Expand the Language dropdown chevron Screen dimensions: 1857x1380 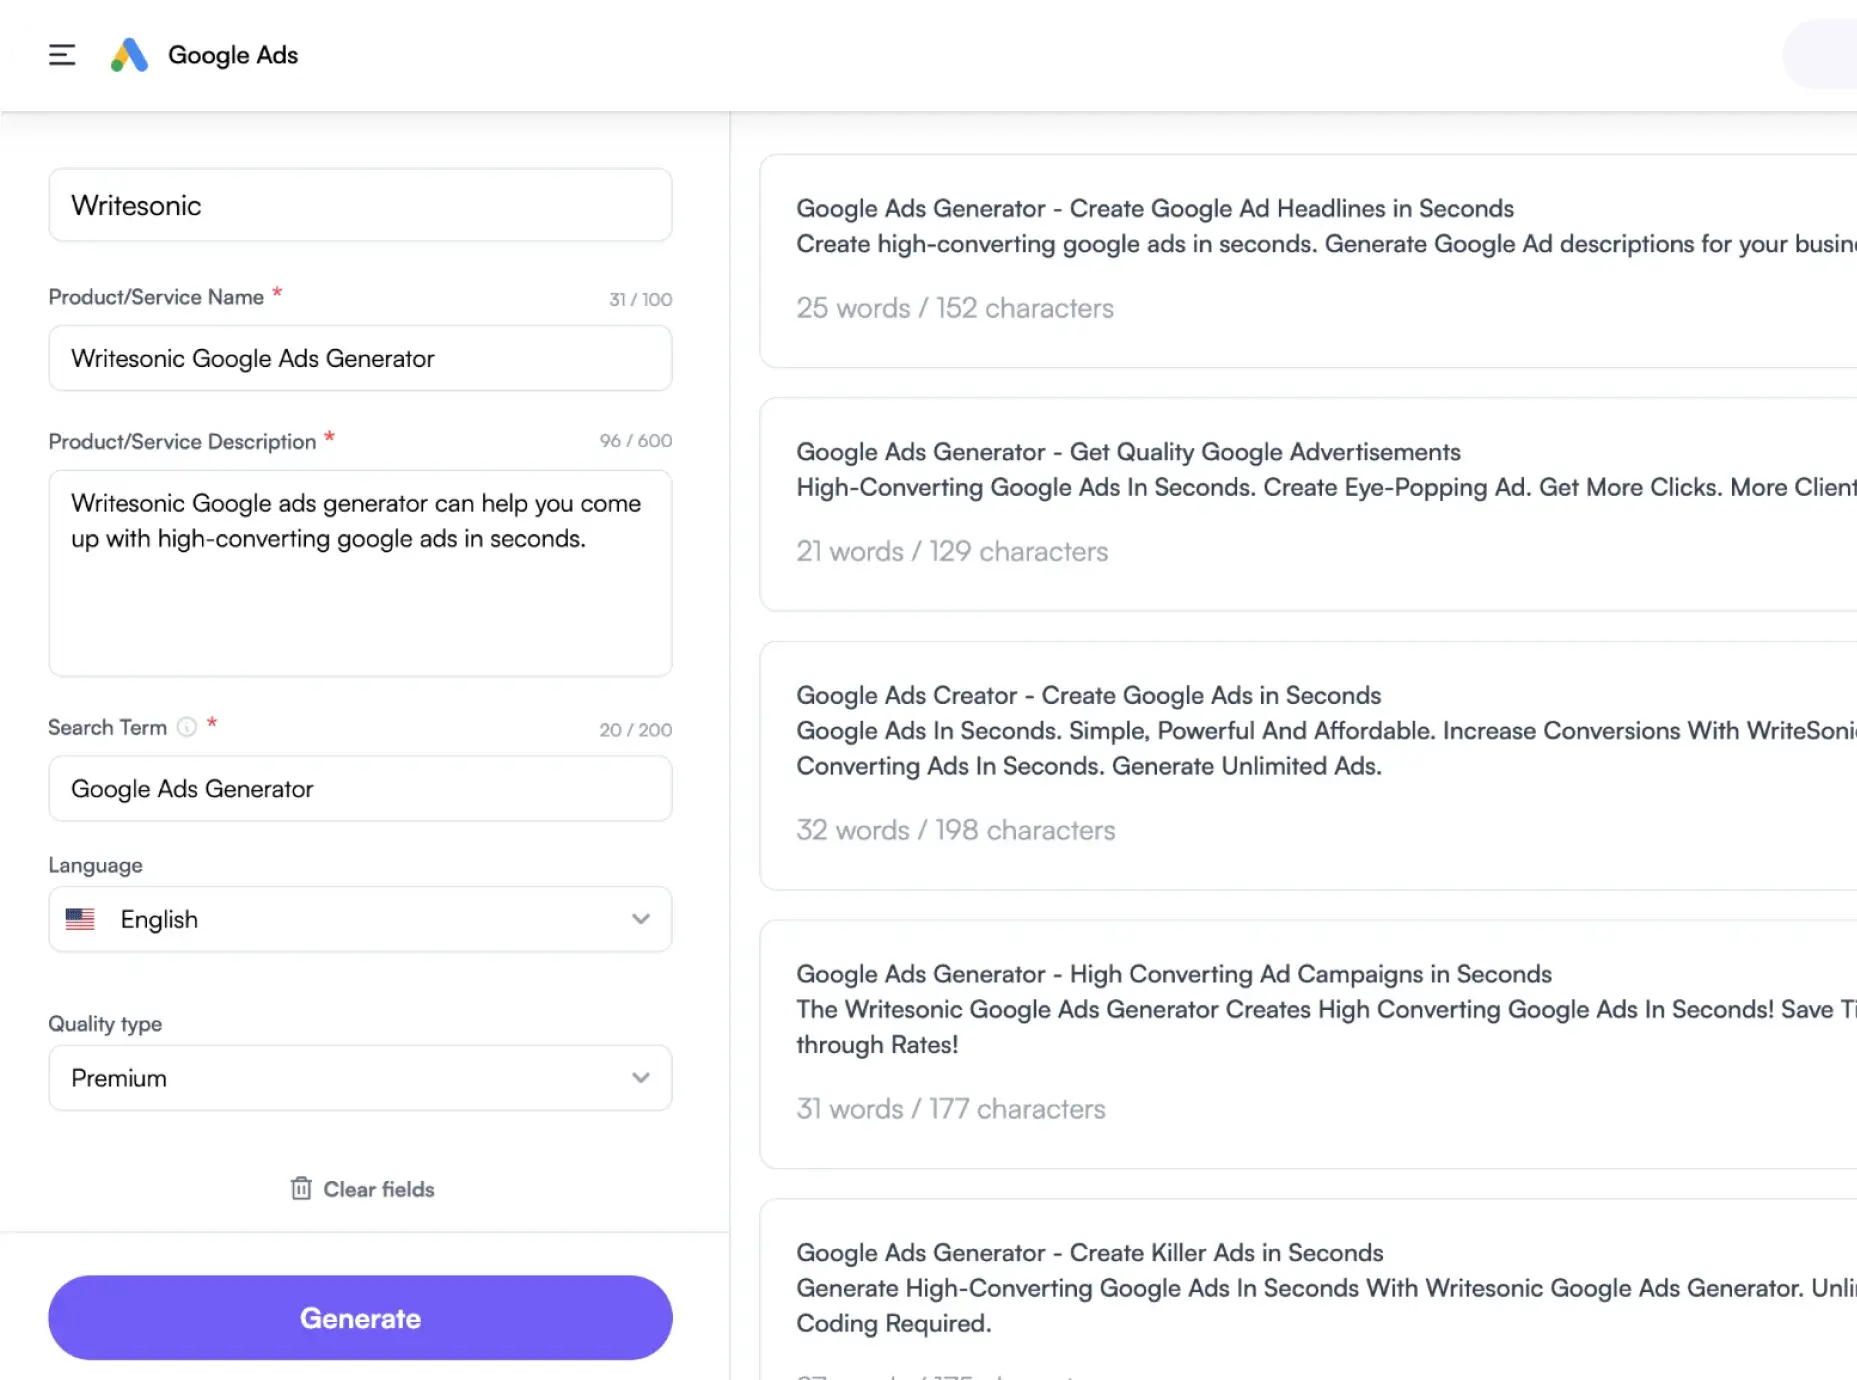[640, 919]
